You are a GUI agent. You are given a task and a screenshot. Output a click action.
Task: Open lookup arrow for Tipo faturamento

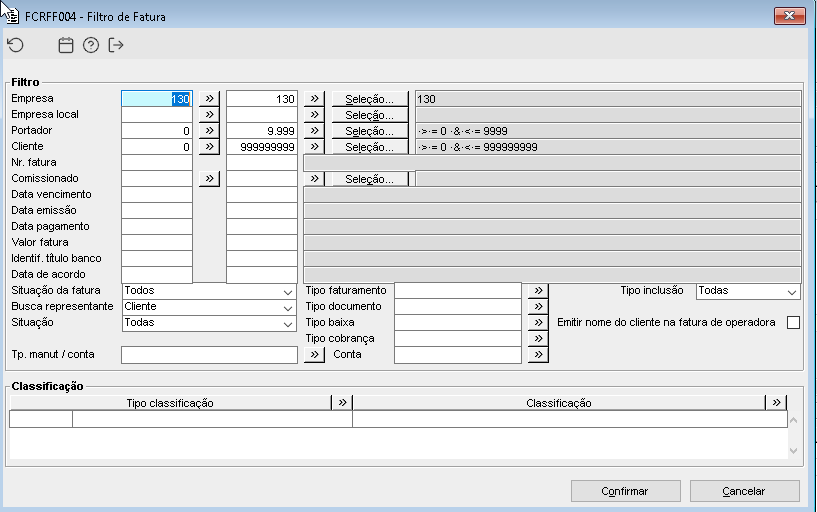pyautogui.click(x=538, y=291)
